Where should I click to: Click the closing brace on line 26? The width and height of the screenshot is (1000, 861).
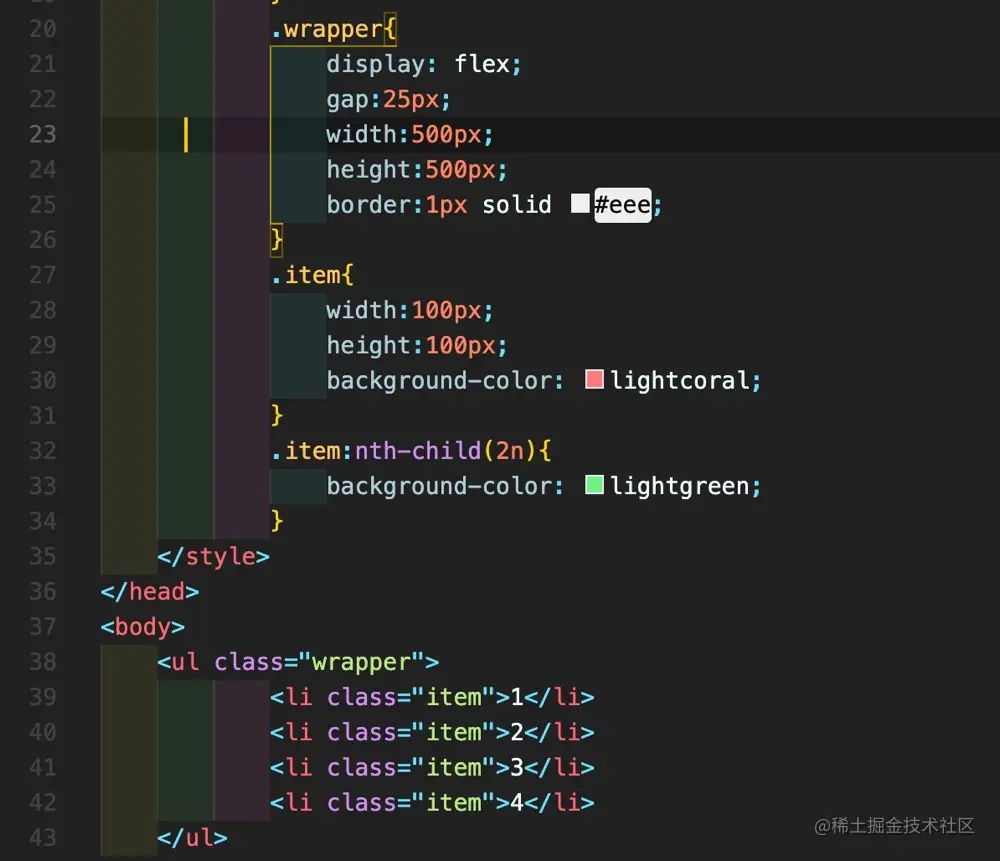(277, 240)
